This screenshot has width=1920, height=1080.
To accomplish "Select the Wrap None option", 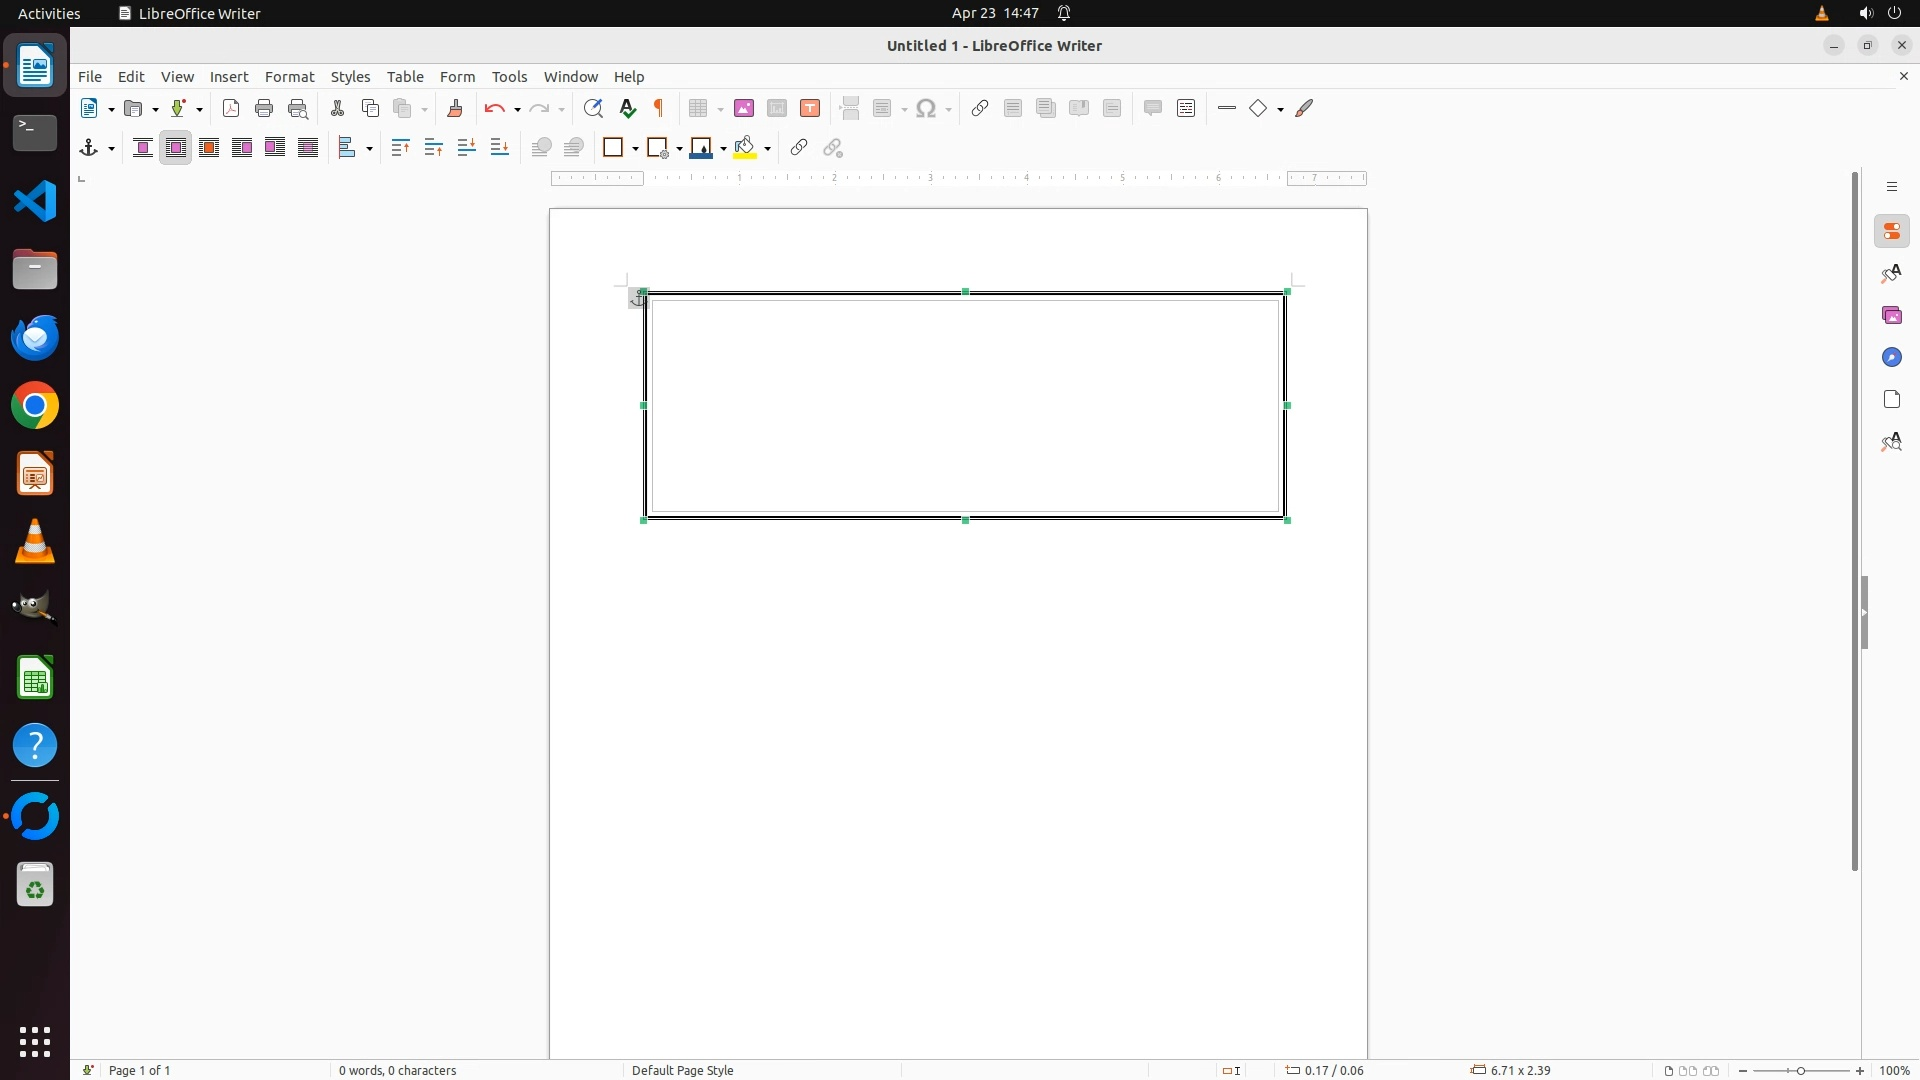I will [x=143, y=148].
